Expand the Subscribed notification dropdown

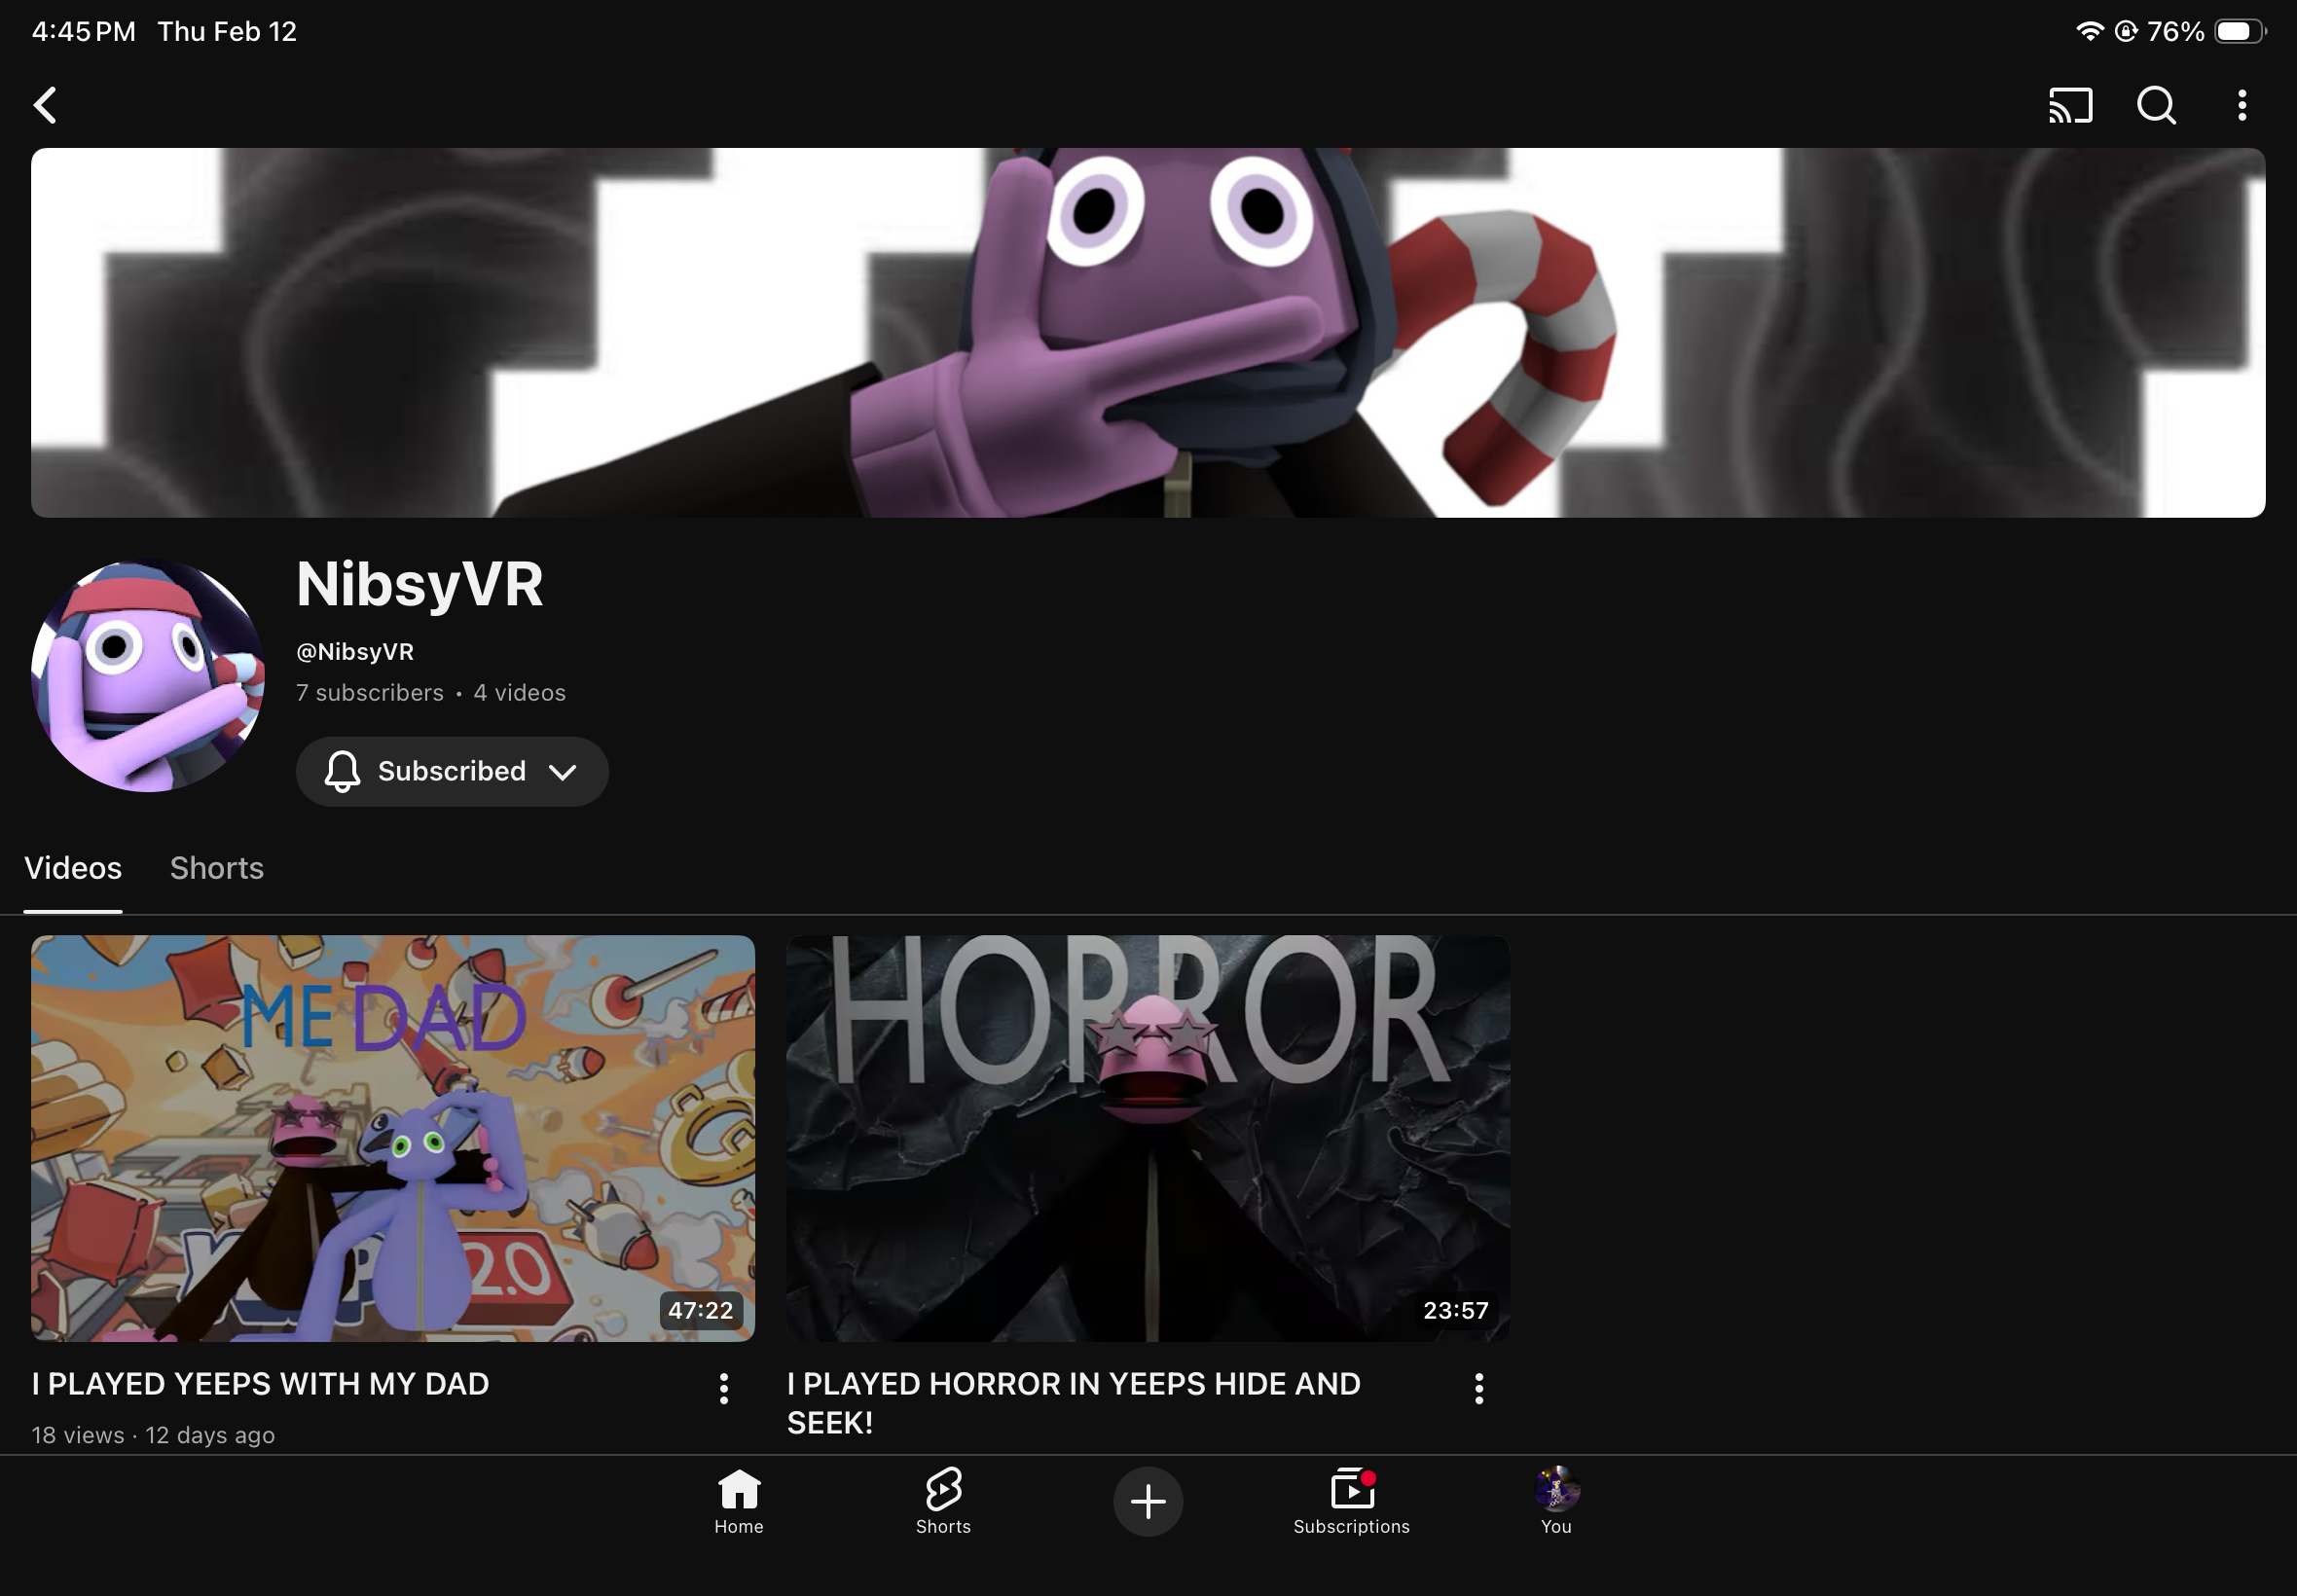(x=452, y=771)
